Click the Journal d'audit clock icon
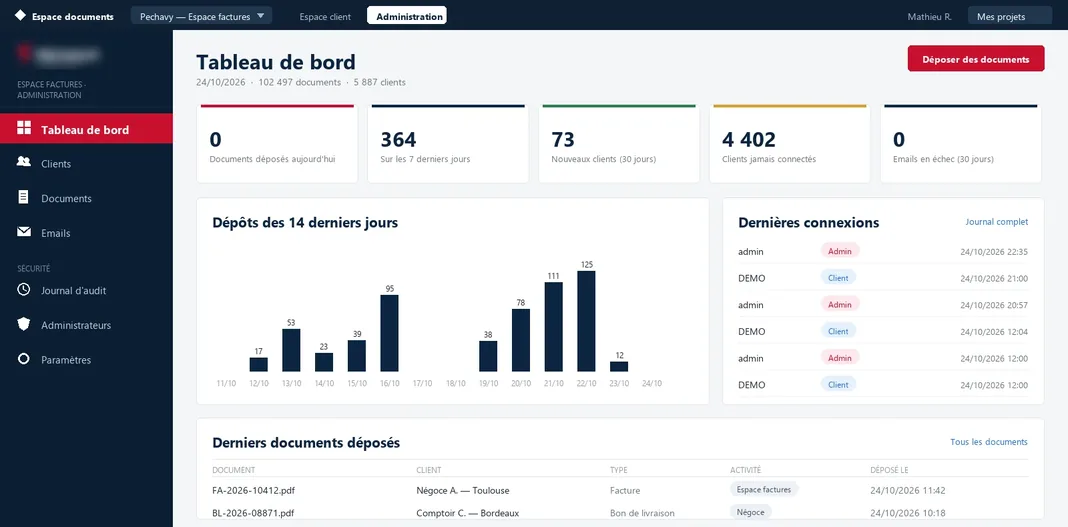1068x527 pixels. pyautogui.click(x=24, y=289)
